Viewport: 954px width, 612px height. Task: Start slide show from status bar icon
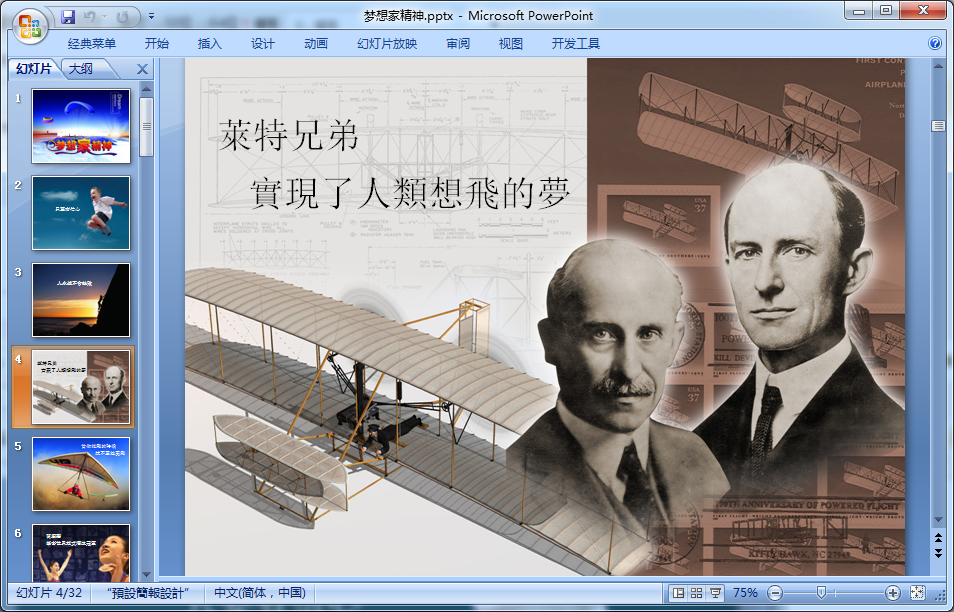coord(716,593)
